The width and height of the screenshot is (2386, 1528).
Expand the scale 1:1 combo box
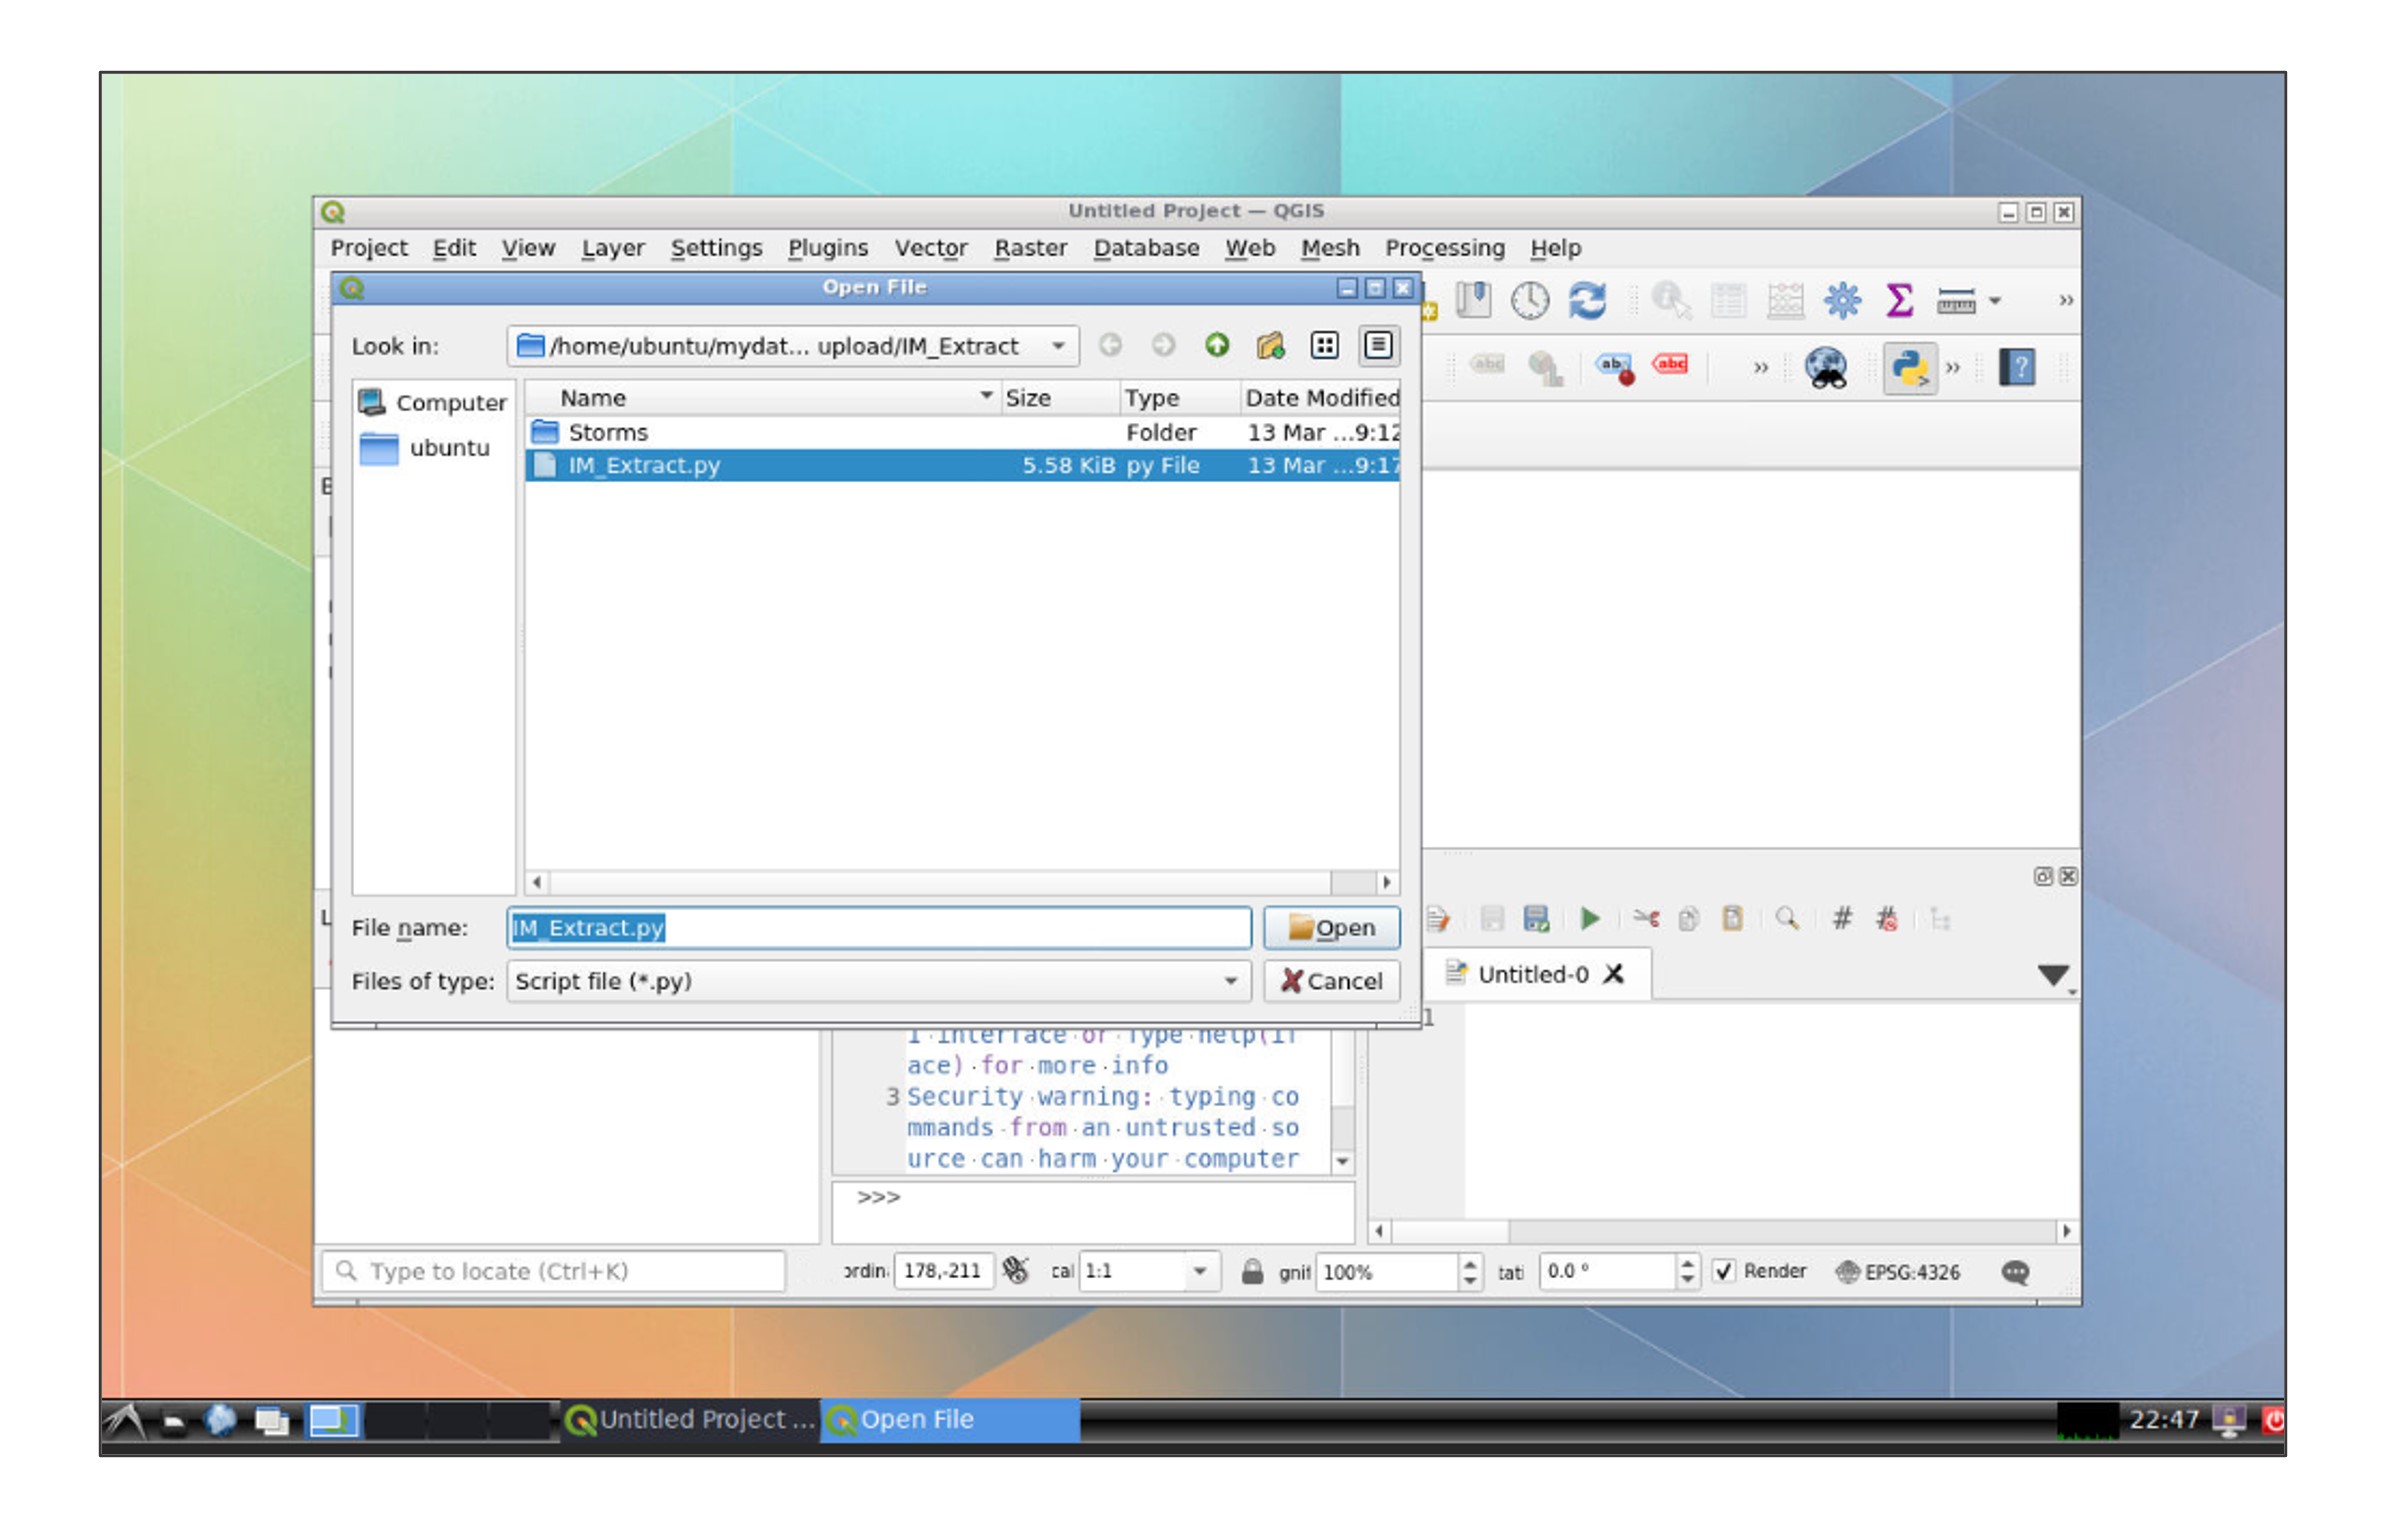[x=1199, y=1271]
